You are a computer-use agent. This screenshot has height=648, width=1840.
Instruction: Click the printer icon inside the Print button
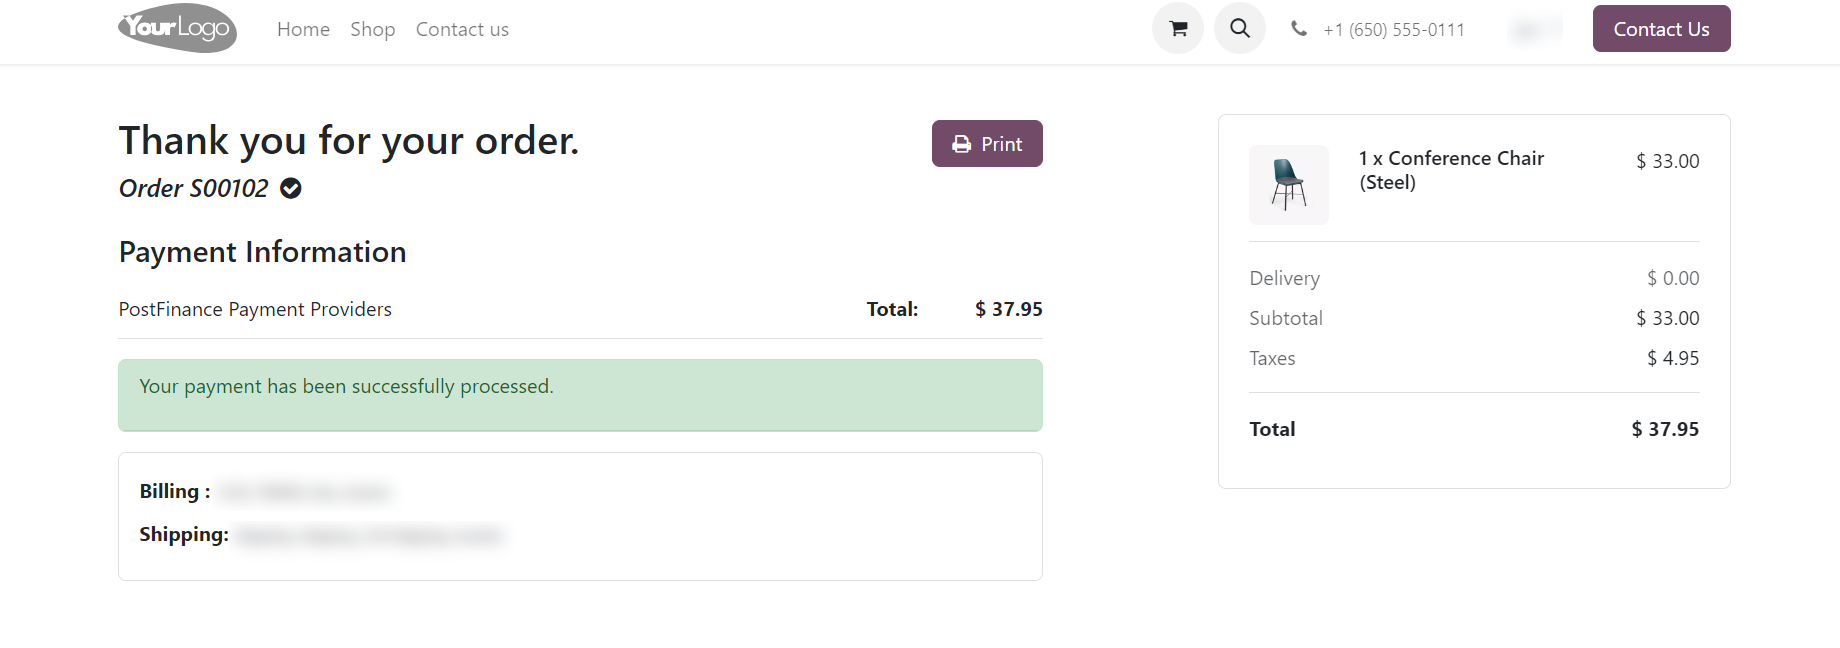coord(961,143)
